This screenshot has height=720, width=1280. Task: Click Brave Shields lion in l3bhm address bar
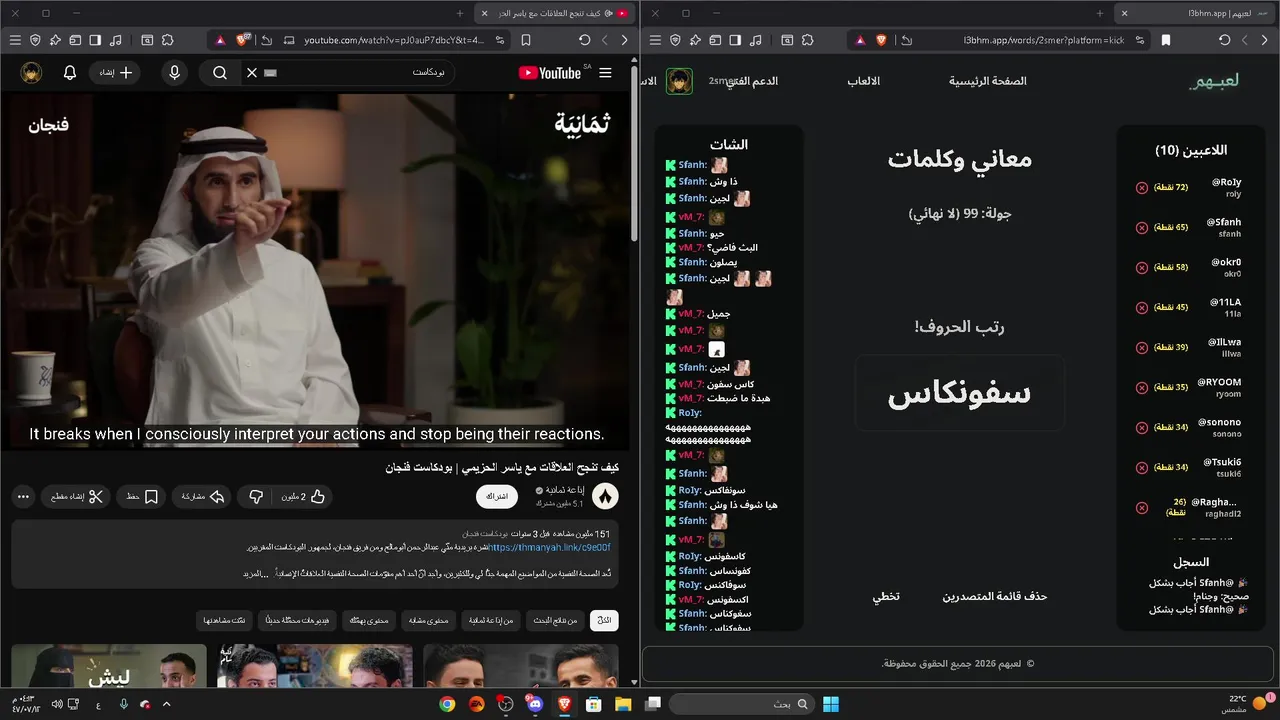click(x=881, y=40)
